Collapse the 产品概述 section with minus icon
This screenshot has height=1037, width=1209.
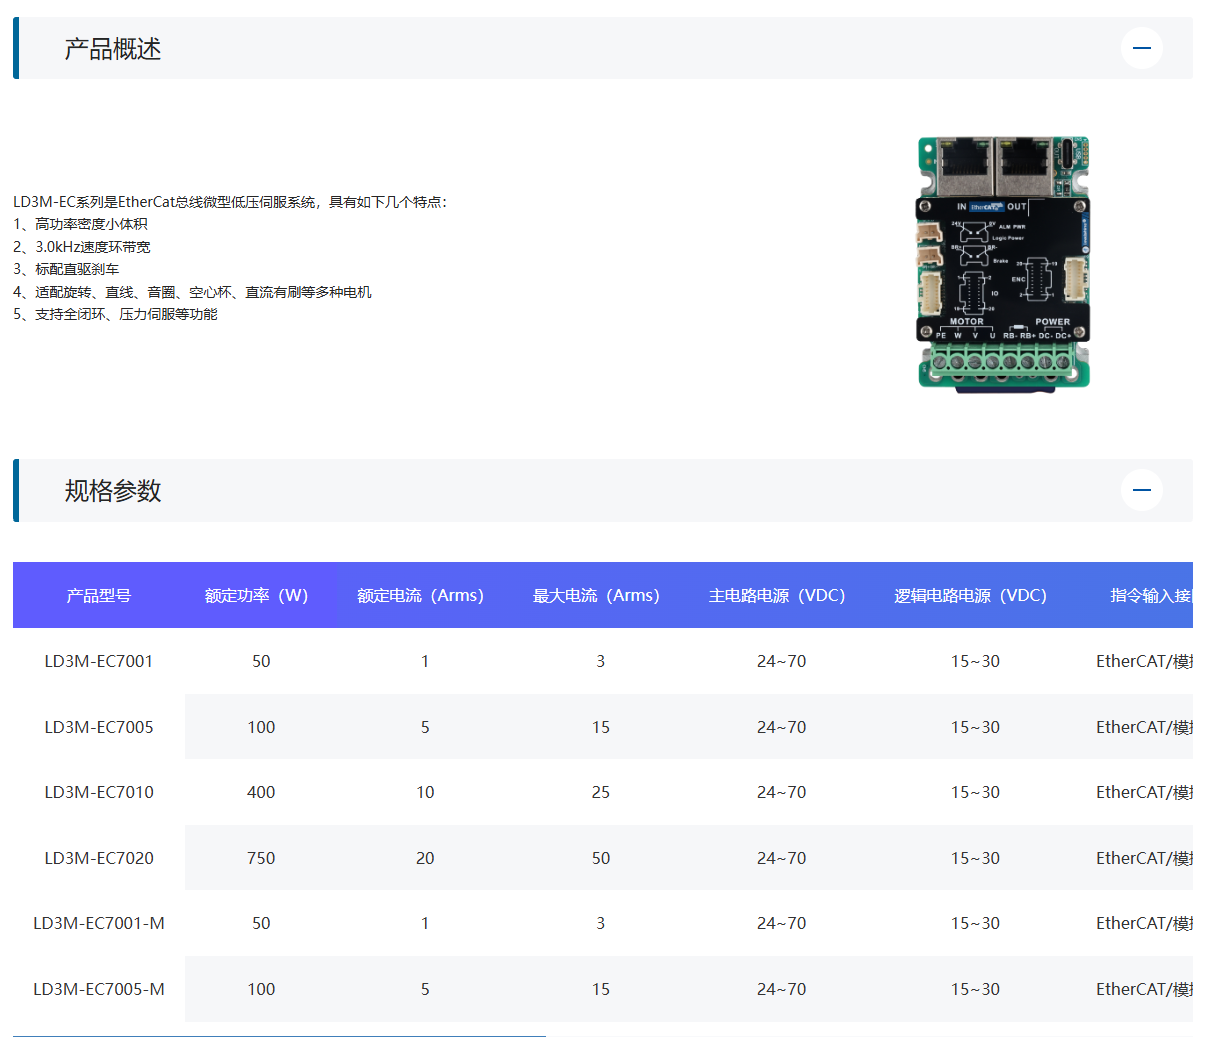1141,48
